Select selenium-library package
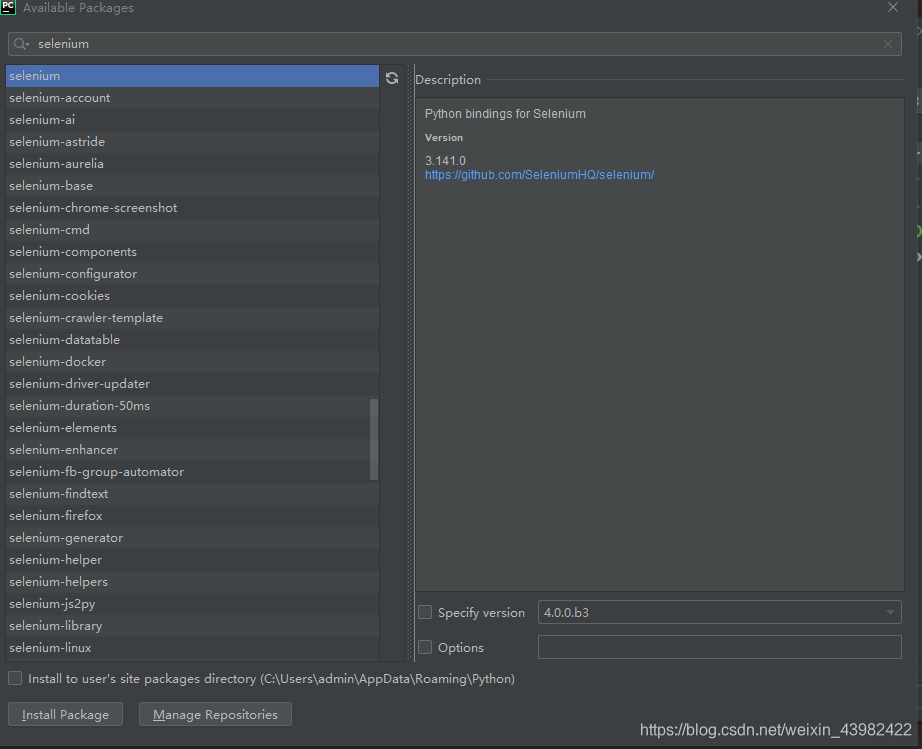 point(192,626)
